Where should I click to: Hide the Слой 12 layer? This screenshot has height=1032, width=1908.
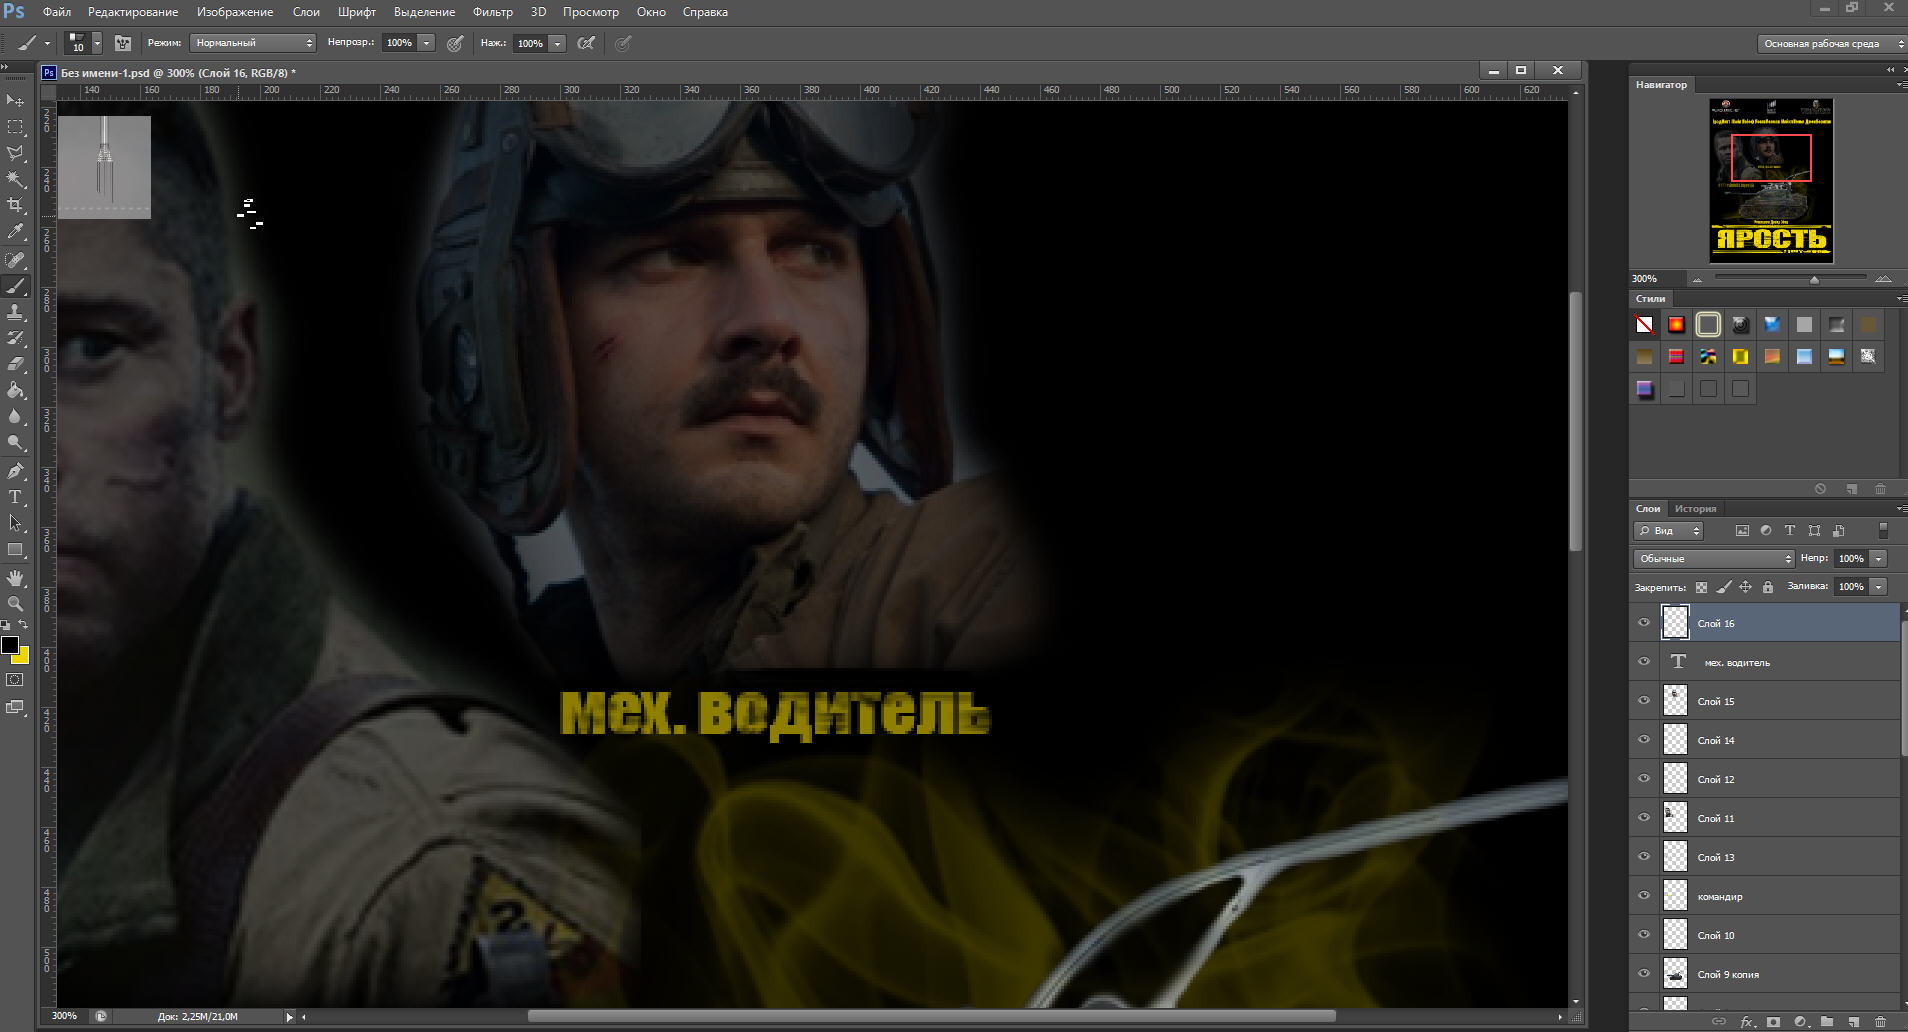(x=1644, y=779)
